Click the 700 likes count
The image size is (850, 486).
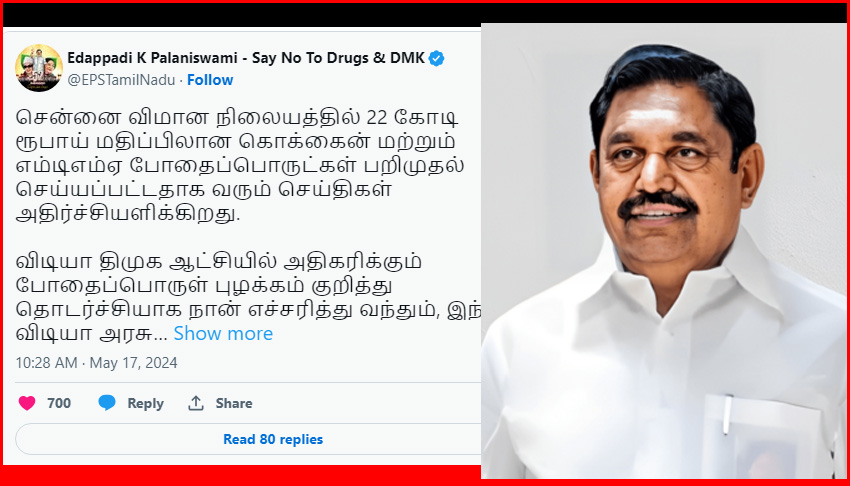[59, 403]
